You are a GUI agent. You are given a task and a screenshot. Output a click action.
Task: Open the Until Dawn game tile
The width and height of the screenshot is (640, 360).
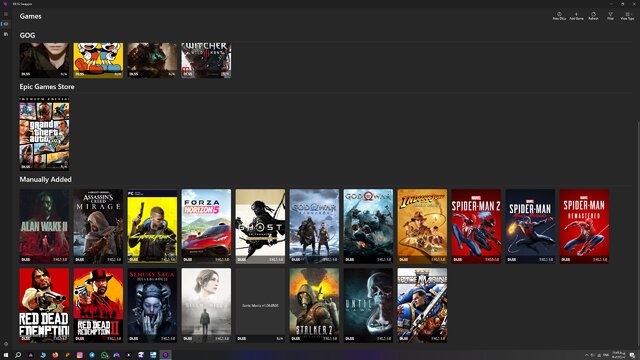[x=368, y=305]
